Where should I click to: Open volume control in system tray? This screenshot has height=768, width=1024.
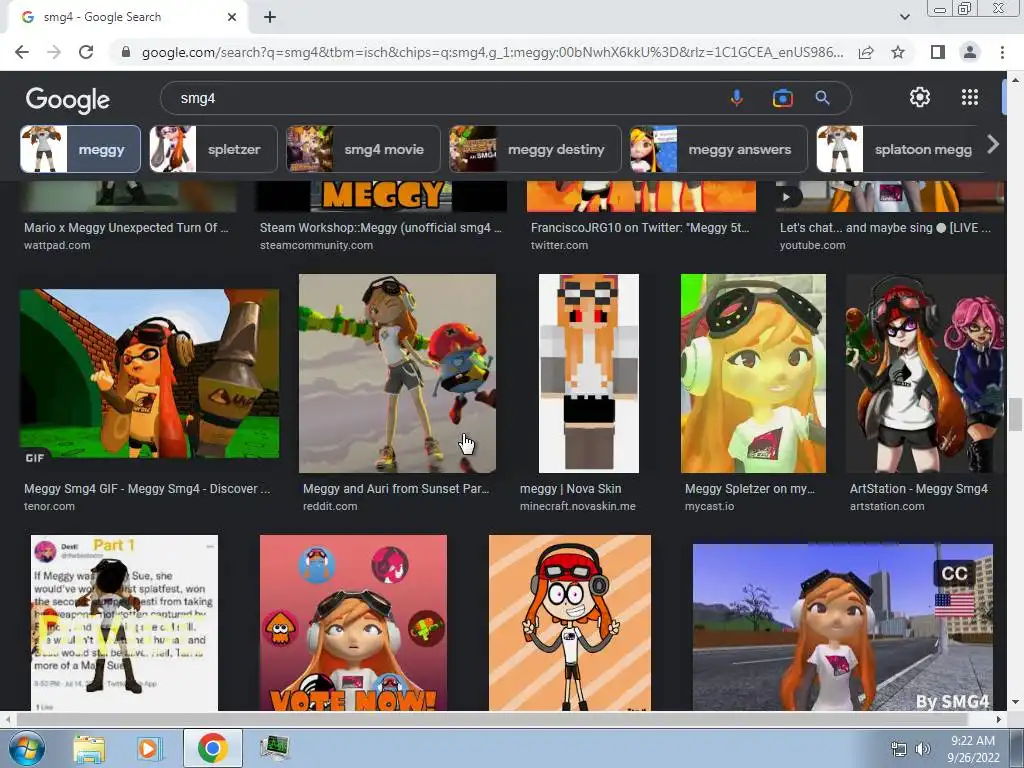click(x=923, y=749)
